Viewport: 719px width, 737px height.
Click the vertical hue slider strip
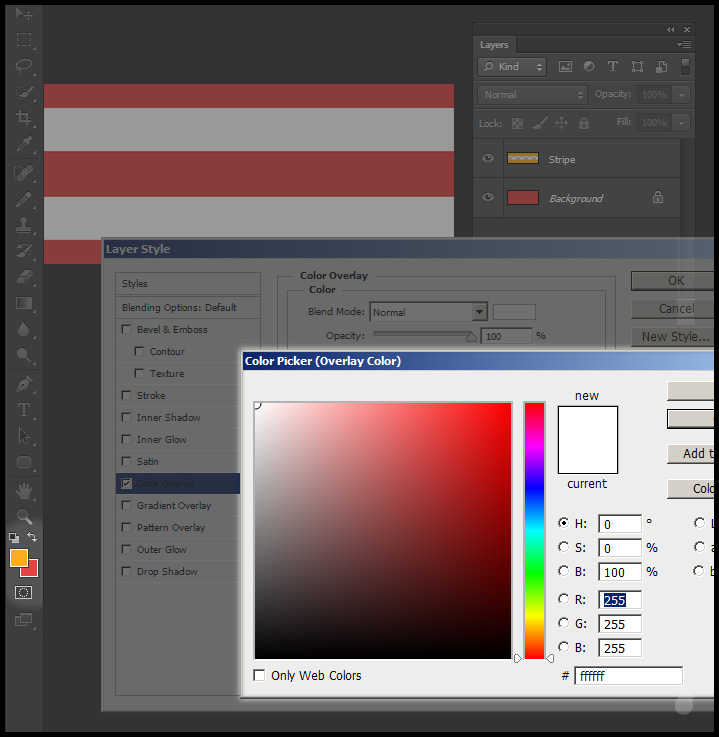534,530
